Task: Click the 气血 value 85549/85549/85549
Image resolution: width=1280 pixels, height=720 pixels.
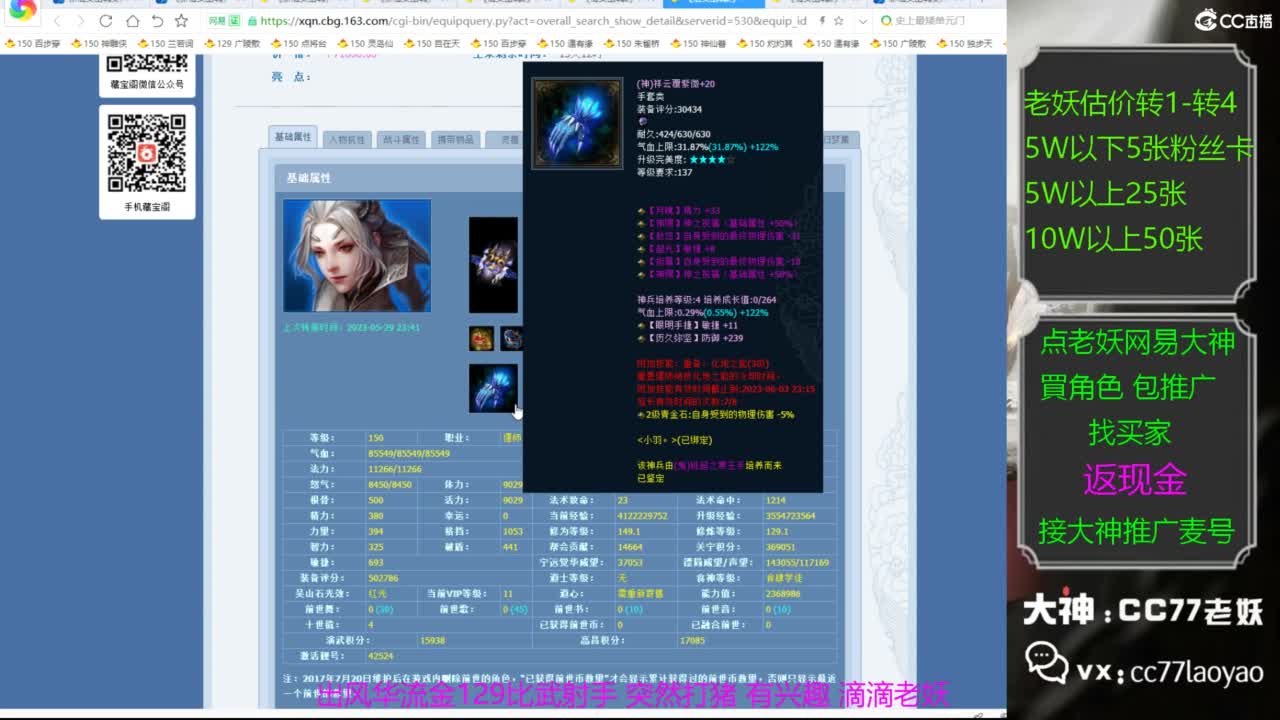Action: pyautogui.click(x=409, y=453)
